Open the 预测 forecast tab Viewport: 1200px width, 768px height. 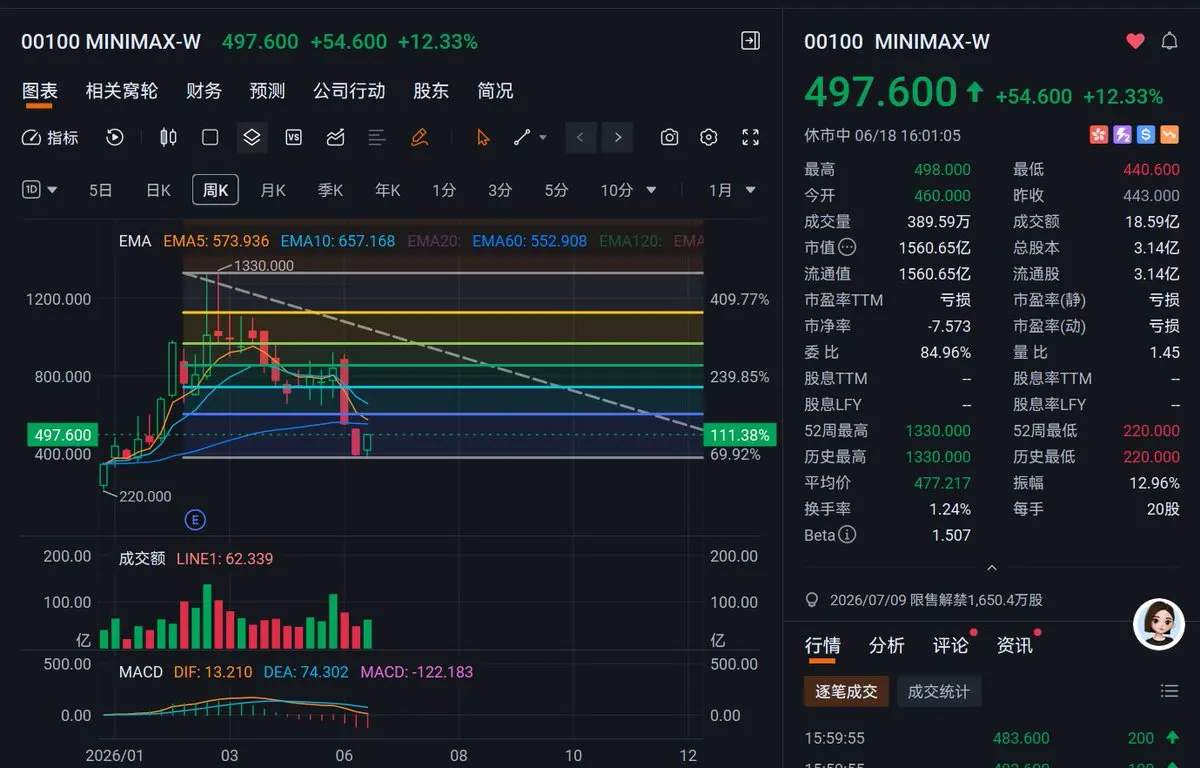(x=267, y=91)
